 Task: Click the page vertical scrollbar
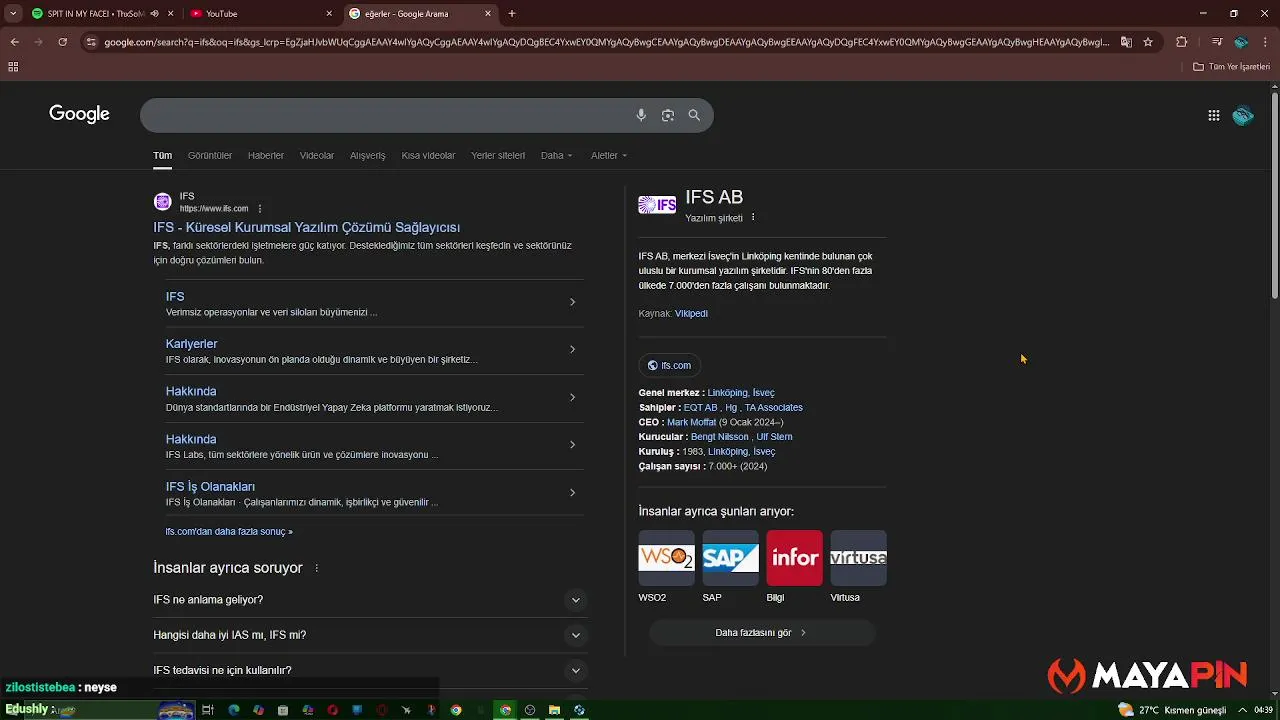[1275, 197]
